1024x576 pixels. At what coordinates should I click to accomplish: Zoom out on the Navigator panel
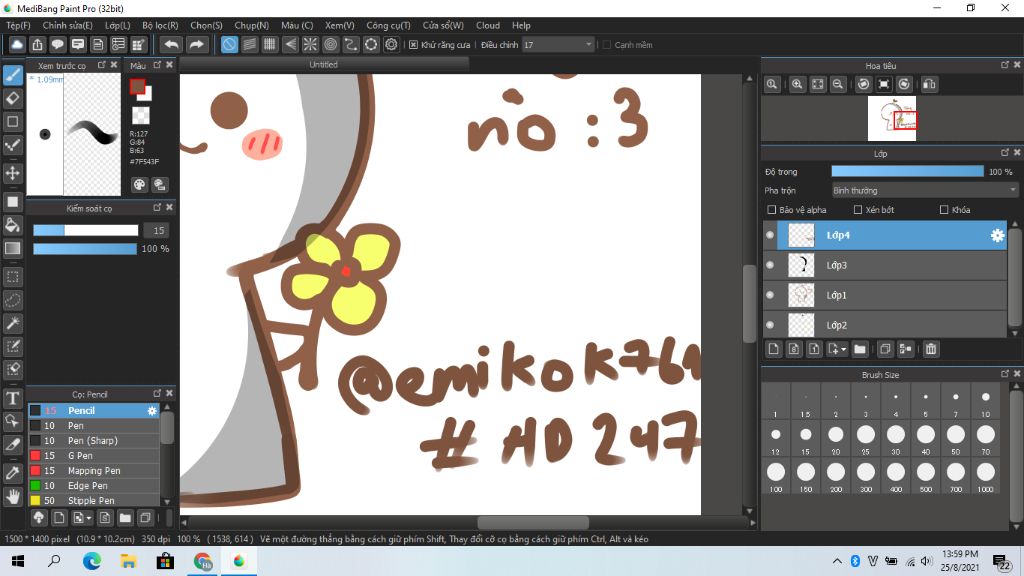click(838, 84)
